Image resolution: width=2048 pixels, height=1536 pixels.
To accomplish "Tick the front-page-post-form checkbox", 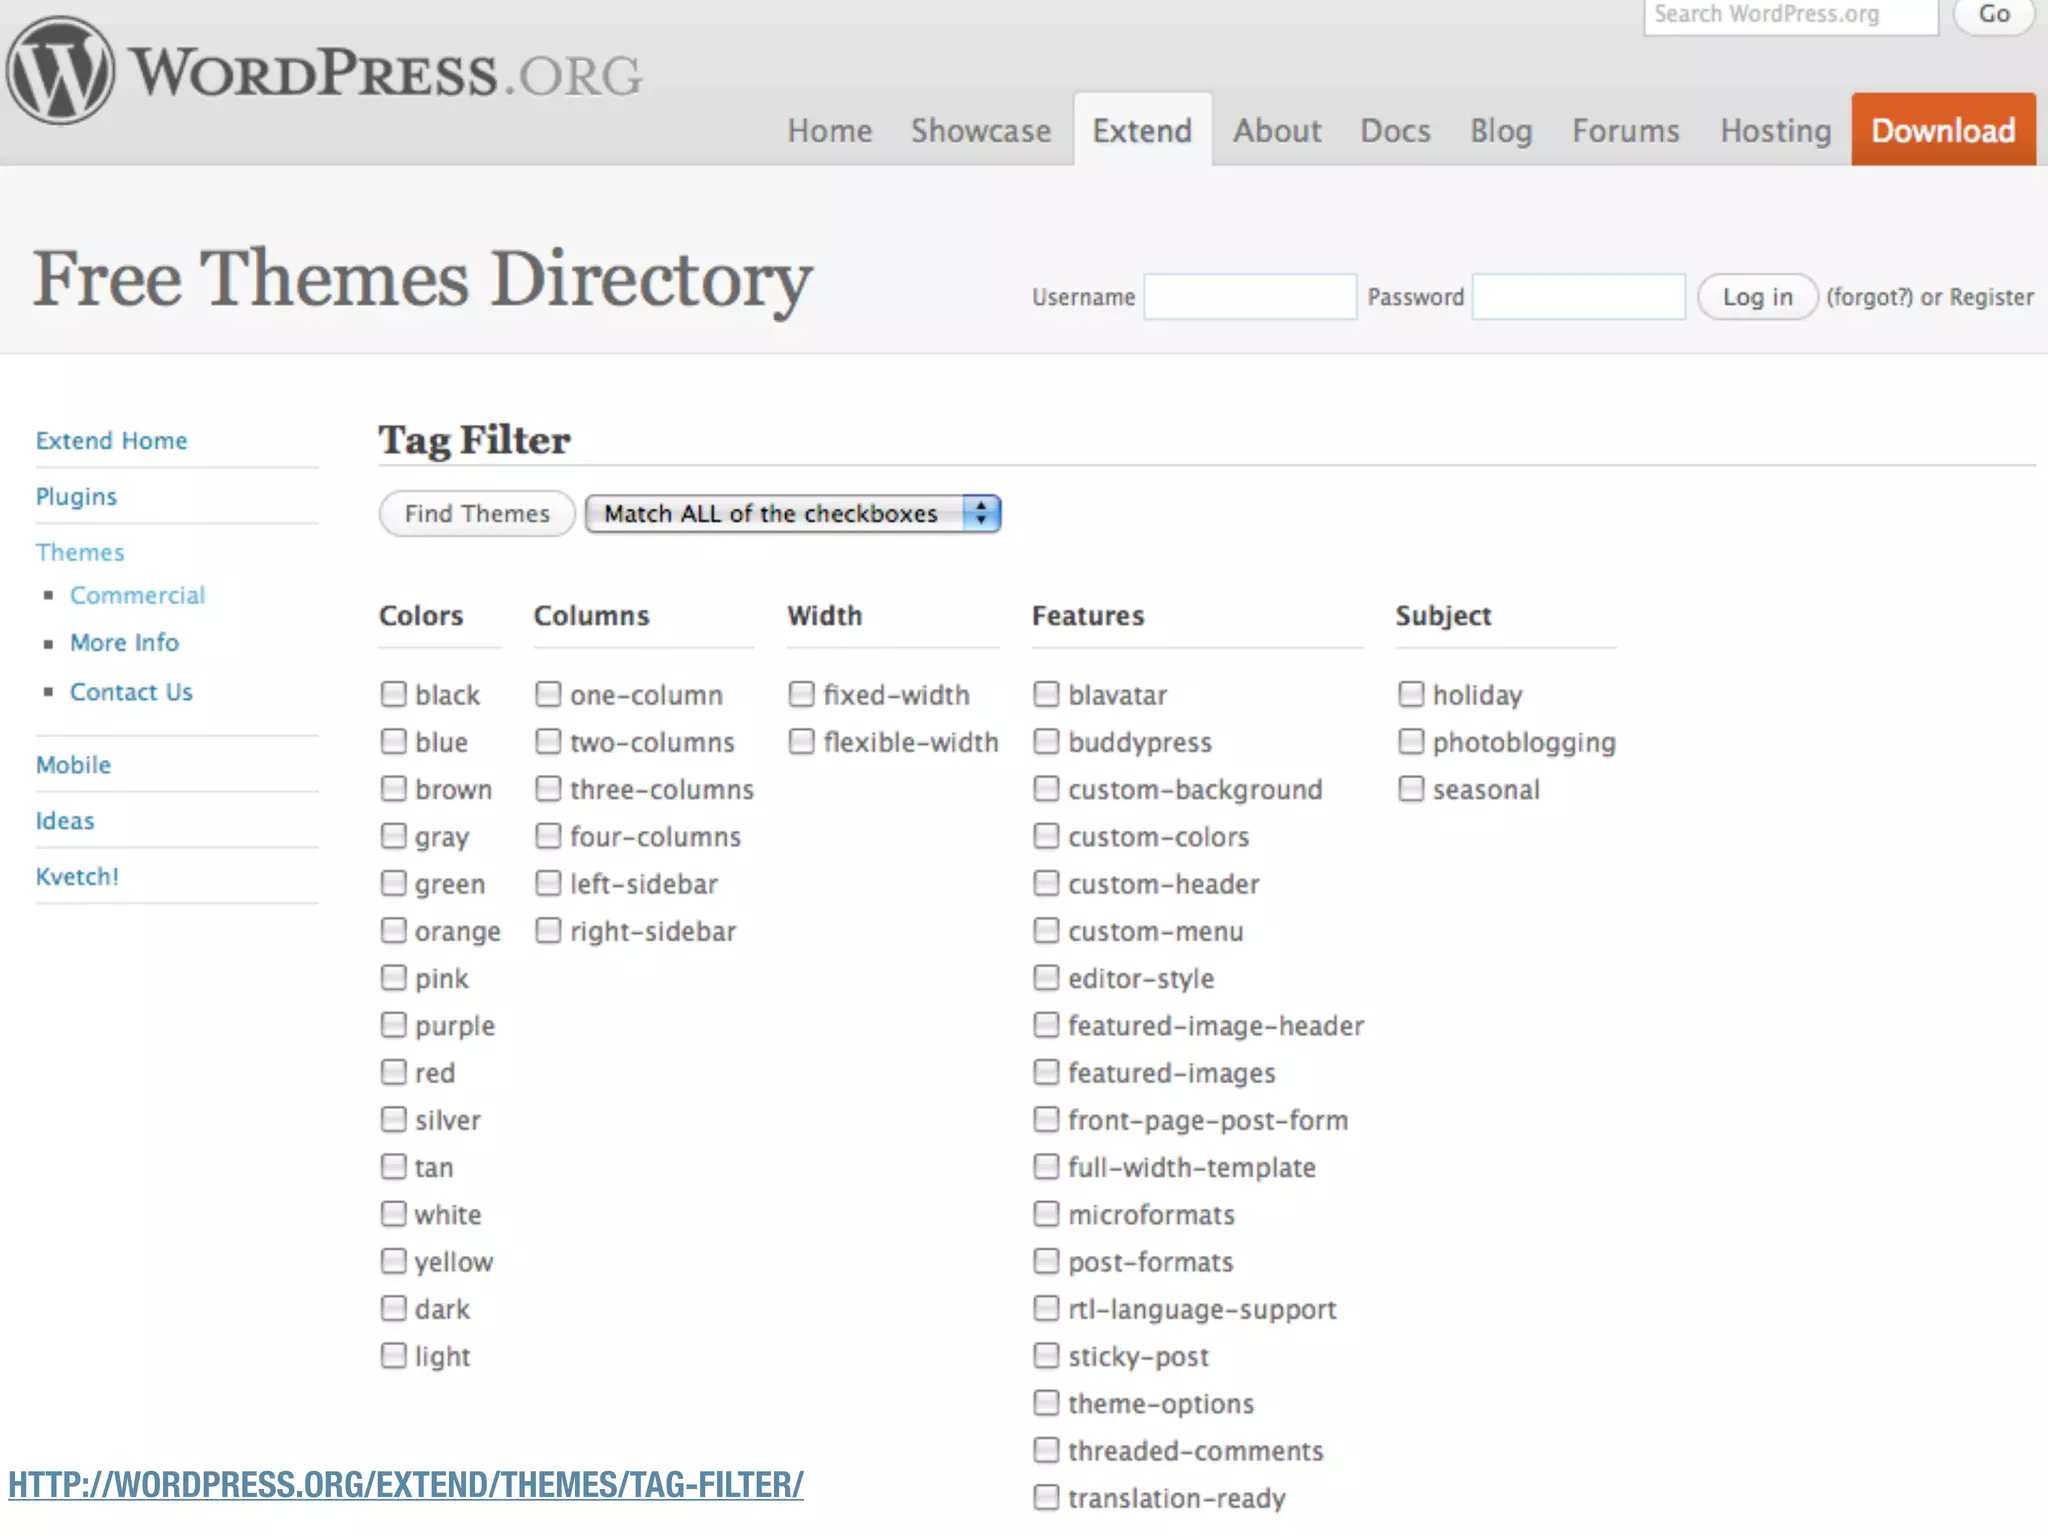I will point(1046,1119).
